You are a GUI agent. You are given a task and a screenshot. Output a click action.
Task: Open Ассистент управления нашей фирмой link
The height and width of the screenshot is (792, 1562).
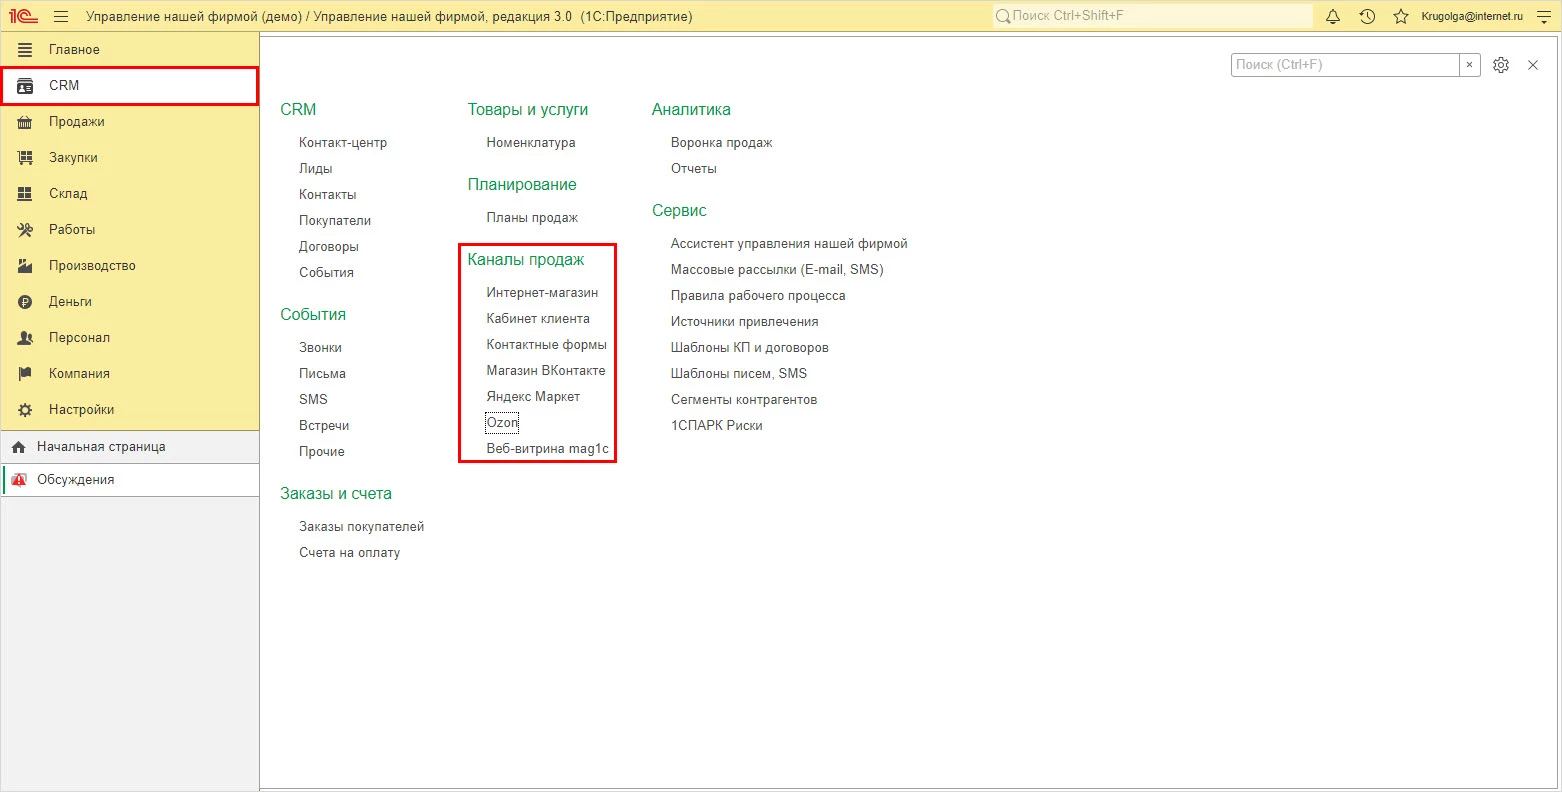(789, 244)
